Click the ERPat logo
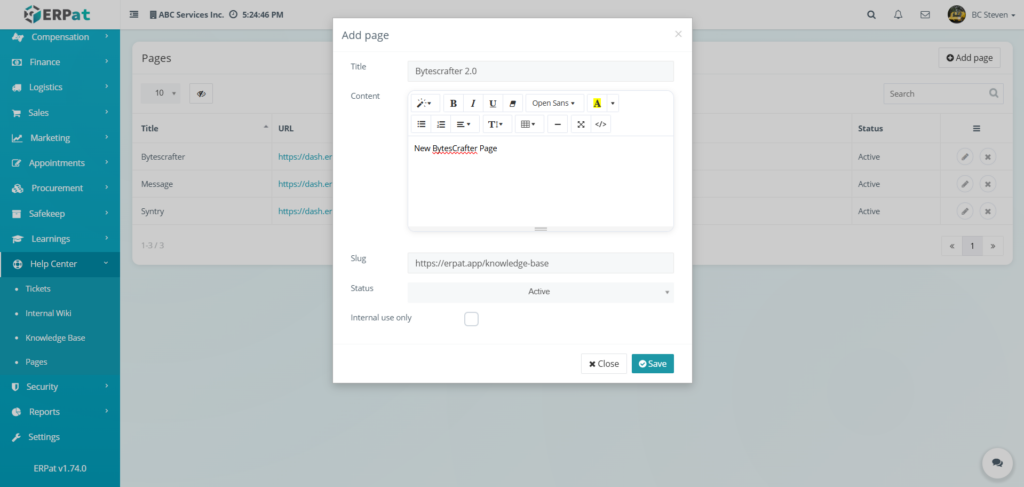1024x487 pixels. [x=59, y=14]
